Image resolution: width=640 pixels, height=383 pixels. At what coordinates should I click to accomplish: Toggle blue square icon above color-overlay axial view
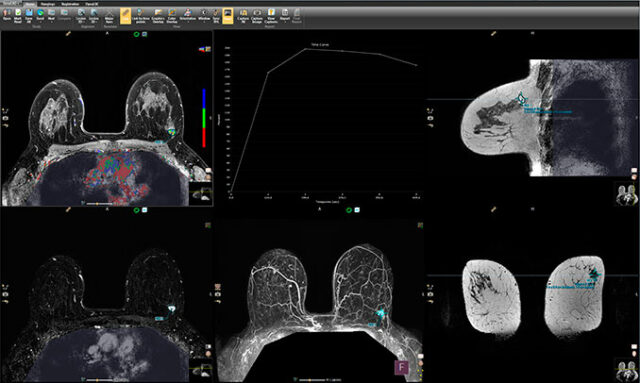tap(144, 34)
